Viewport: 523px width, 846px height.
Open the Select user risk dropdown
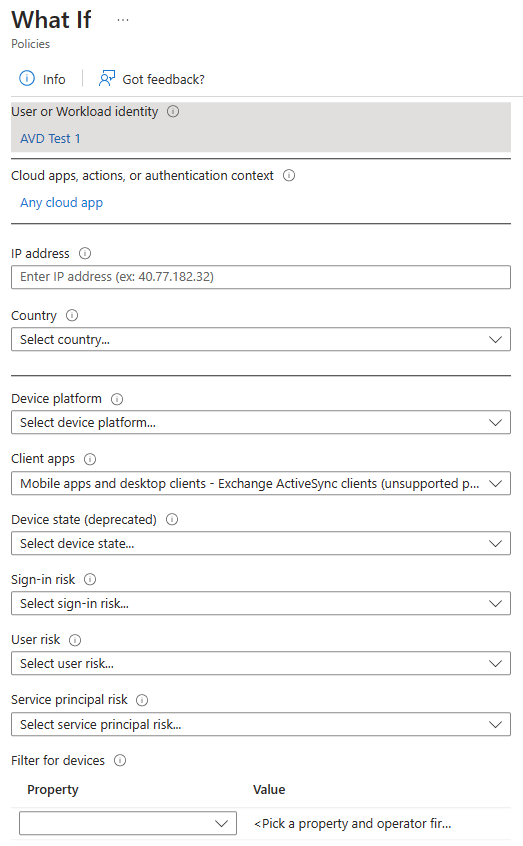tap(261, 663)
